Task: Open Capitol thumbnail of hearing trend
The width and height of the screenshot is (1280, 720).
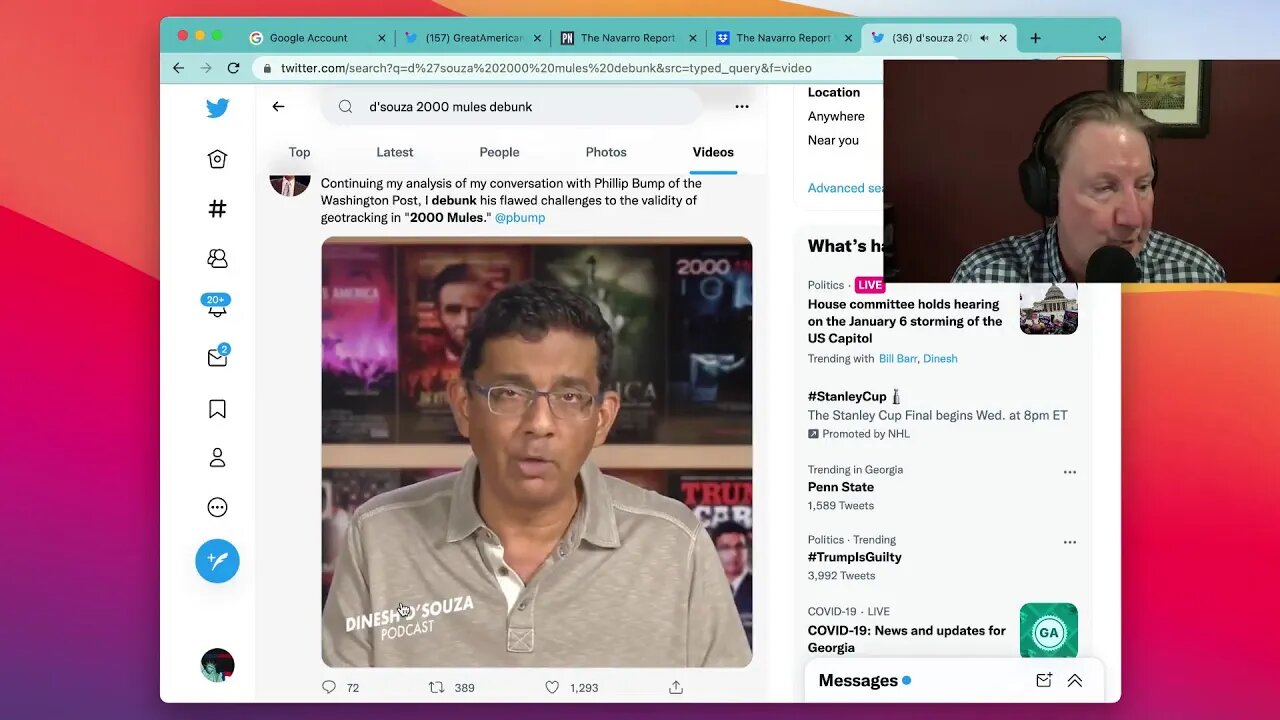Action: click(x=1049, y=305)
